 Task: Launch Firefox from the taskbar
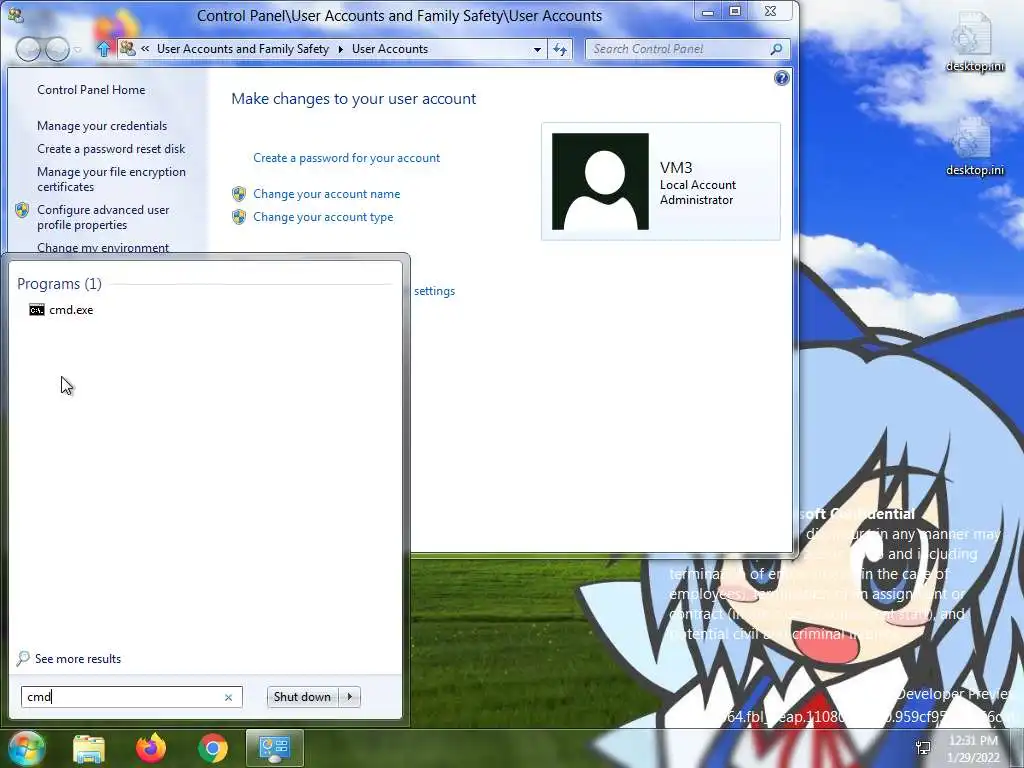pos(151,748)
